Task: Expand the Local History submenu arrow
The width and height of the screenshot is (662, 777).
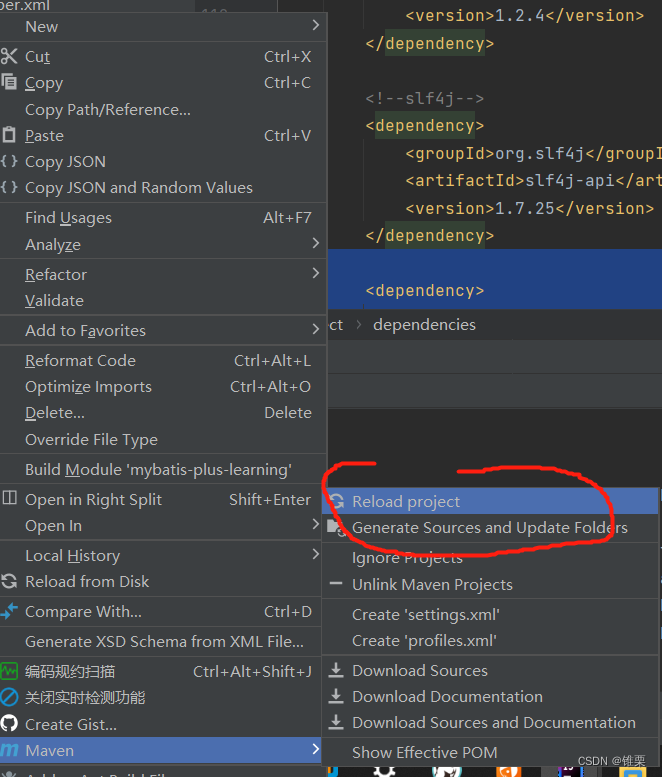Action: (x=316, y=554)
